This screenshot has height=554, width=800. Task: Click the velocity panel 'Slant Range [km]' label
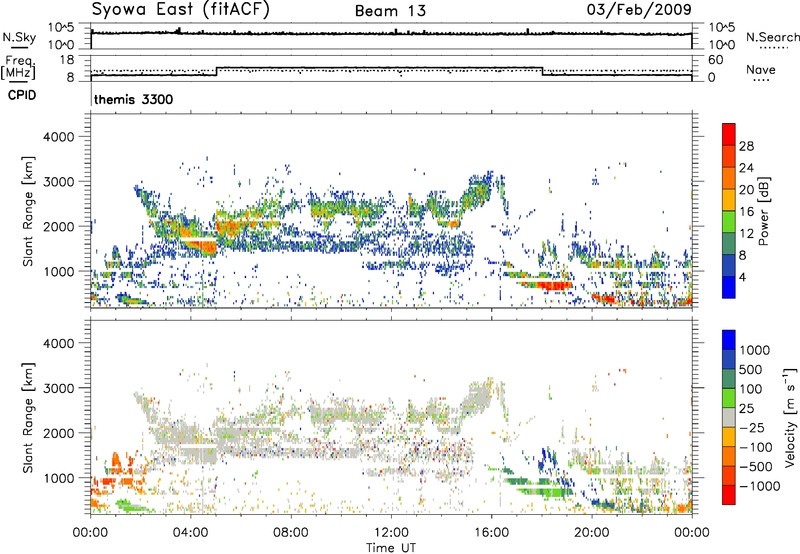pos(28,417)
